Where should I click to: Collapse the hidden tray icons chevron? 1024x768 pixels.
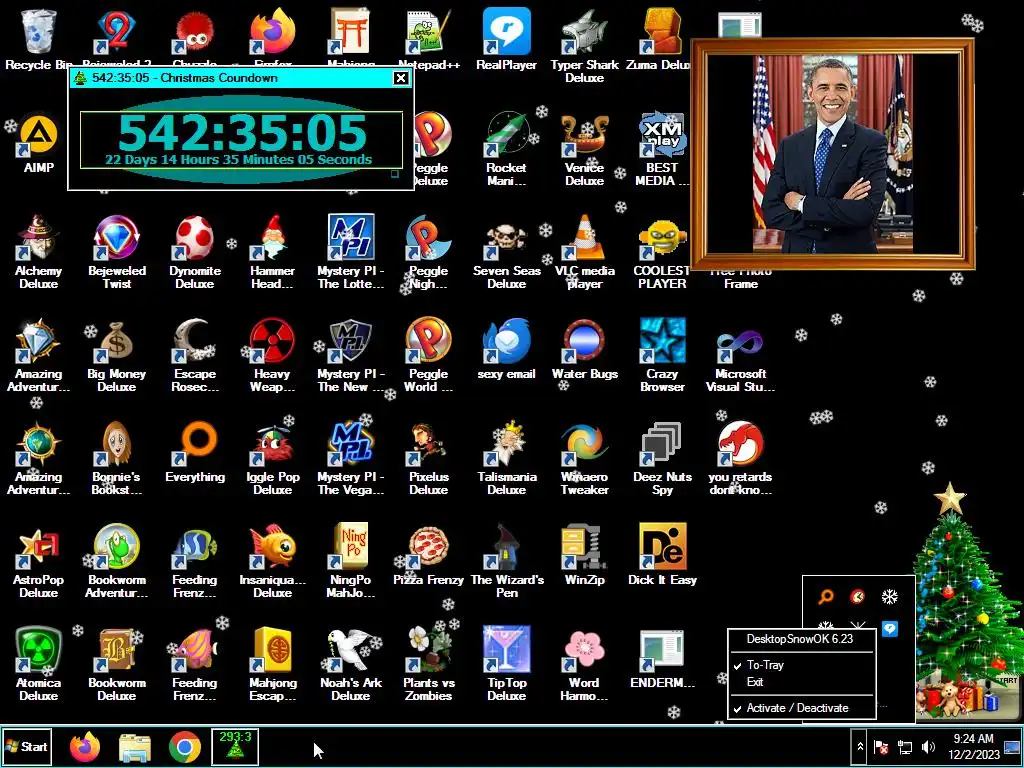click(860, 746)
